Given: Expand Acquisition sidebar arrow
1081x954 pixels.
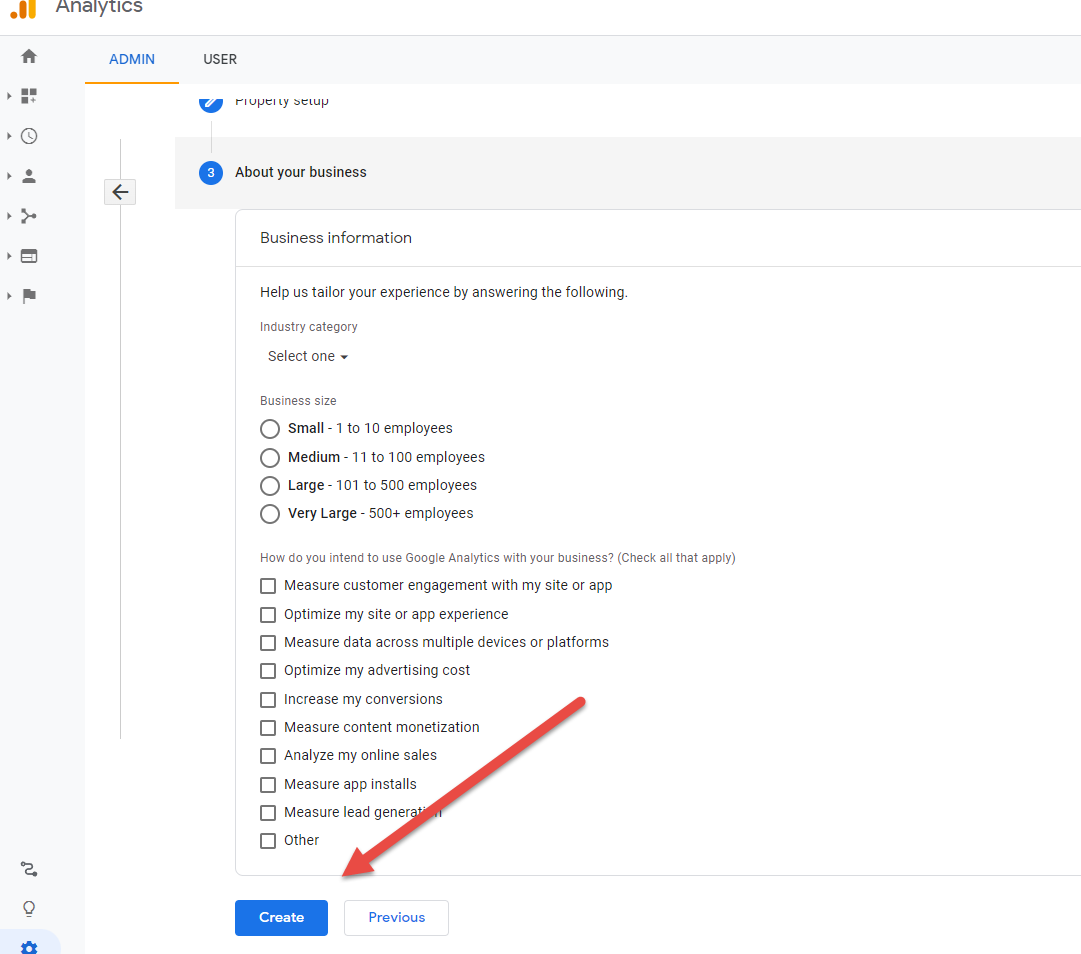Looking at the screenshot, I should [9, 216].
